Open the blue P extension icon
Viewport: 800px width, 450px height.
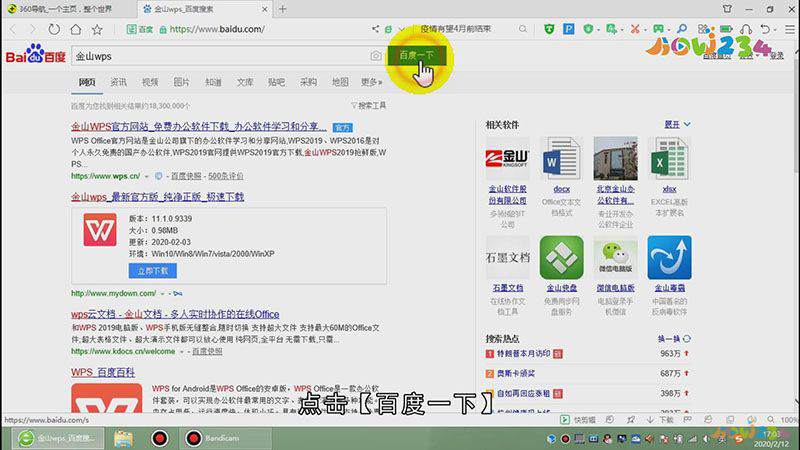click(x=569, y=29)
